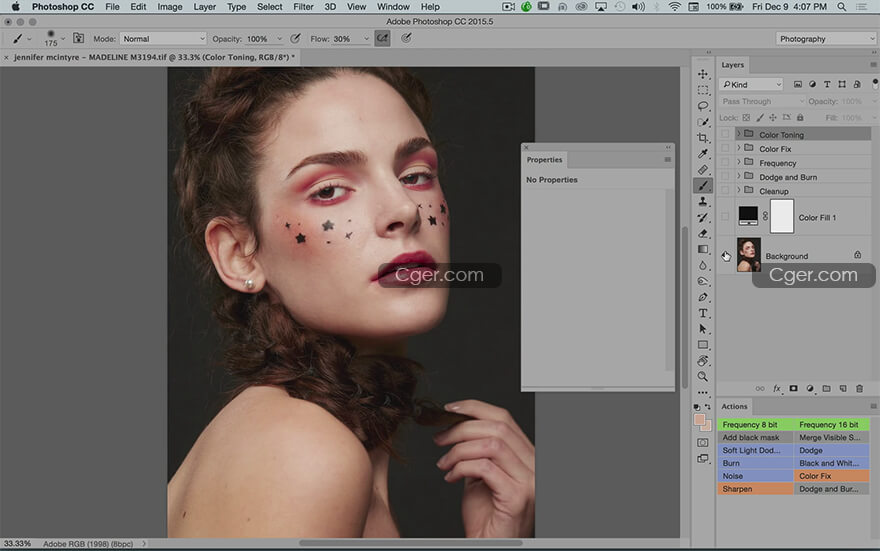
Task: Open the Photography workspace dropdown
Action: pyautogui.click(x=826, y=39)
